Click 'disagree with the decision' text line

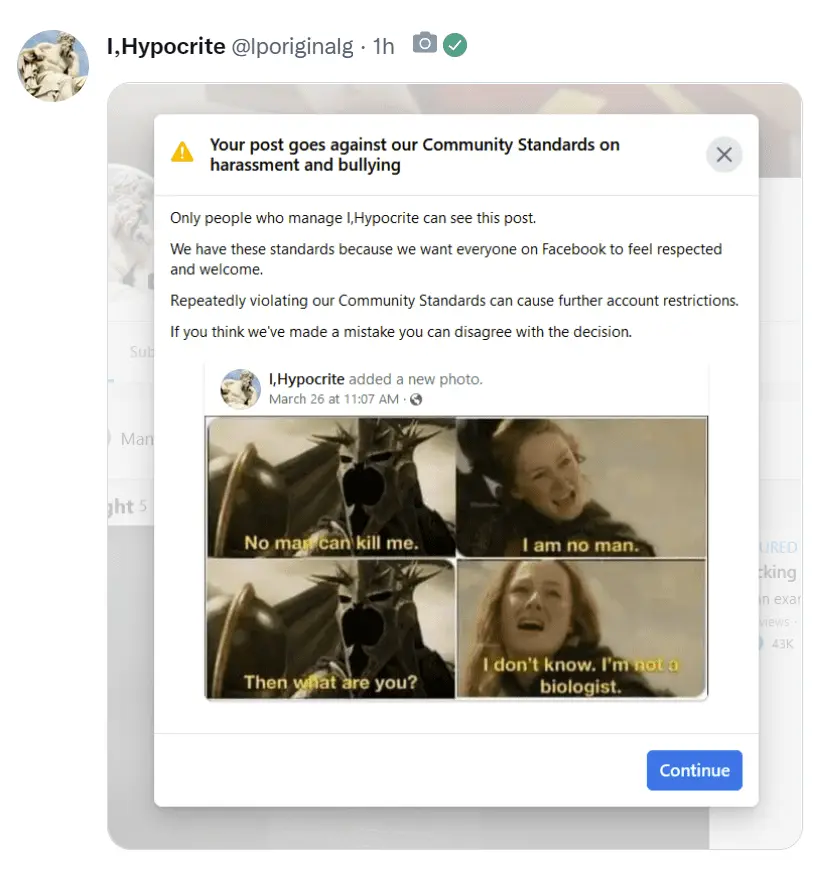401,332
